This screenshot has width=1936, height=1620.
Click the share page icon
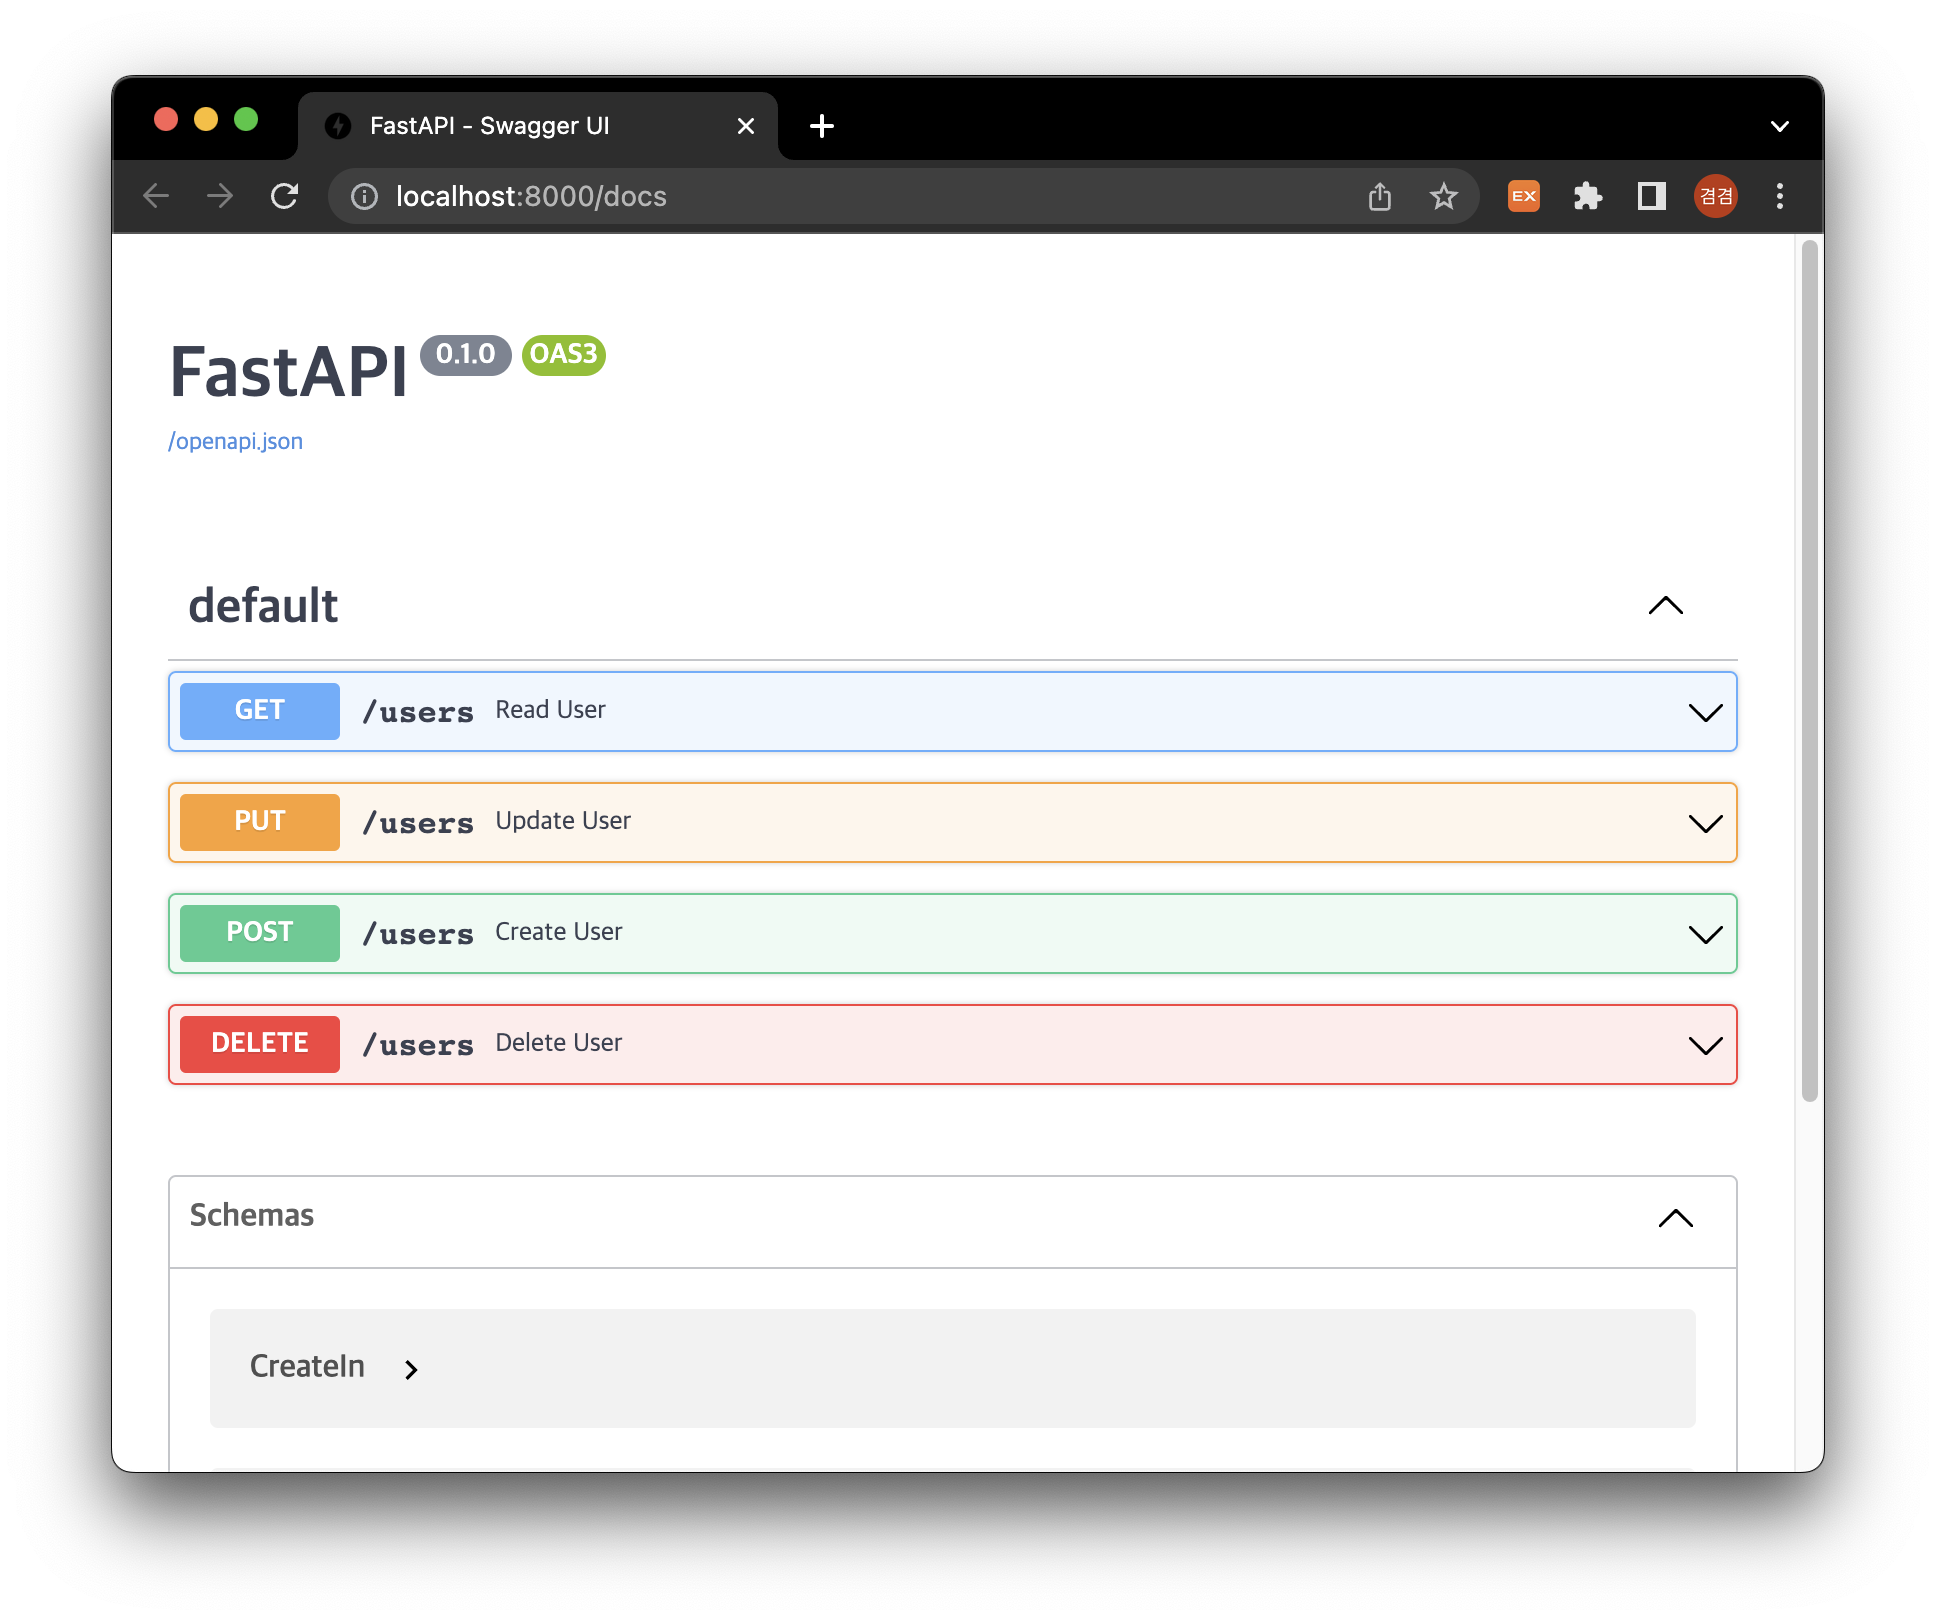tap(1379, 196)
